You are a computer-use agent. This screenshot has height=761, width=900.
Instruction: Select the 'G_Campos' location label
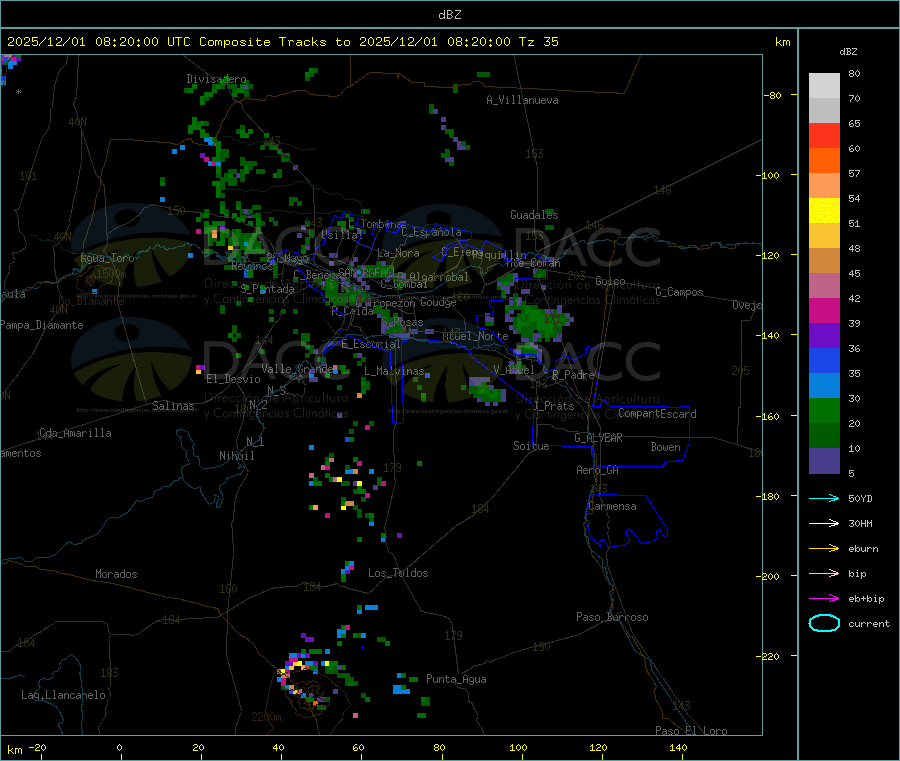tap(679, 292)
